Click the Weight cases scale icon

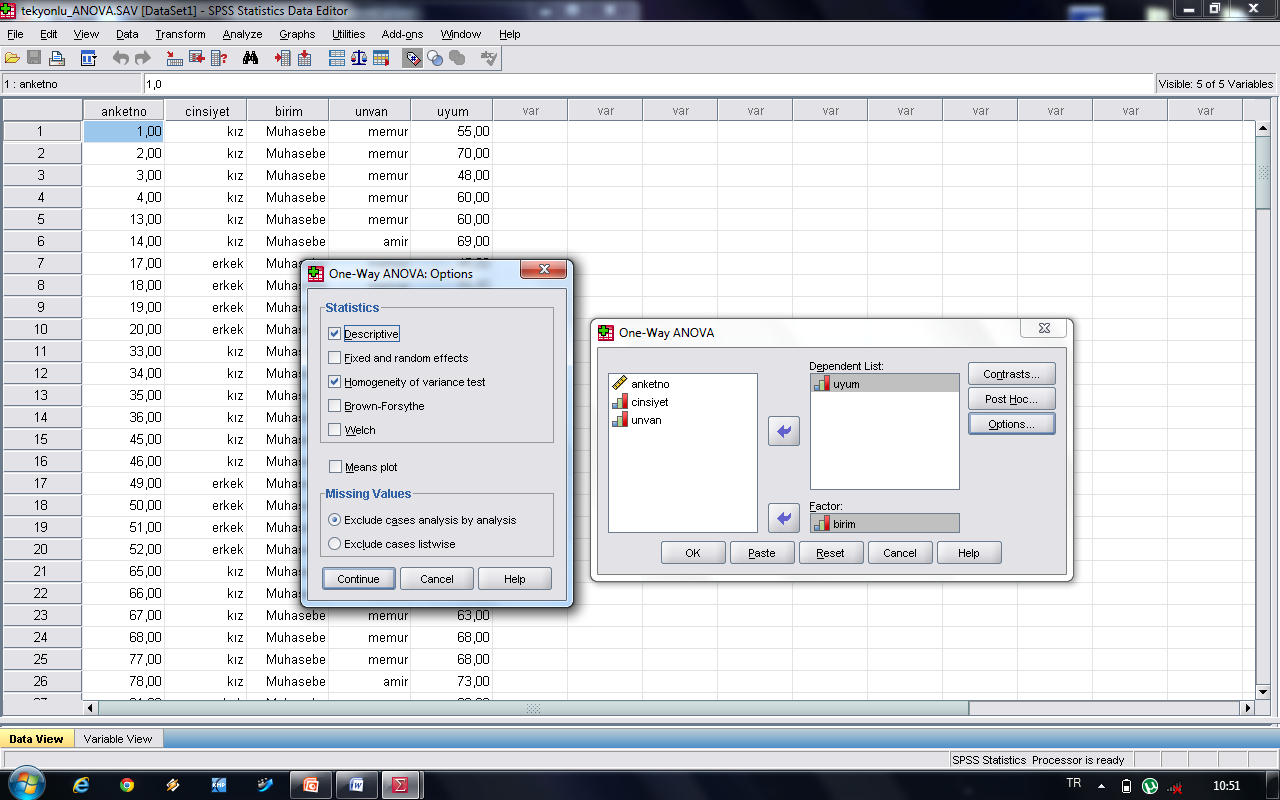click(359, 59)
